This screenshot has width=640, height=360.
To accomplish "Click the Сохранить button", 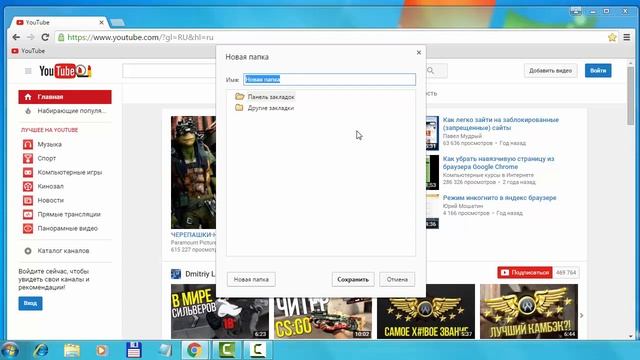I will tap(353, 279).
